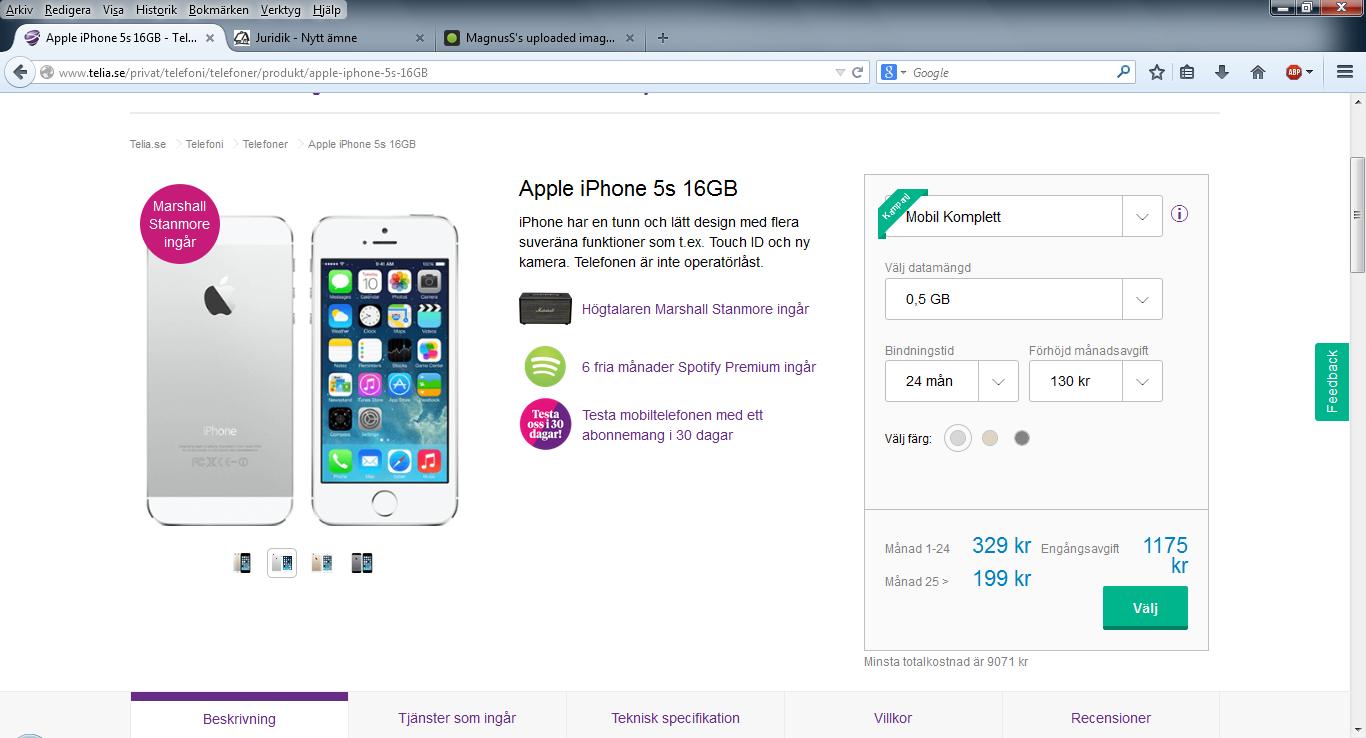Choose the space gray color option

click(1022, 438)
